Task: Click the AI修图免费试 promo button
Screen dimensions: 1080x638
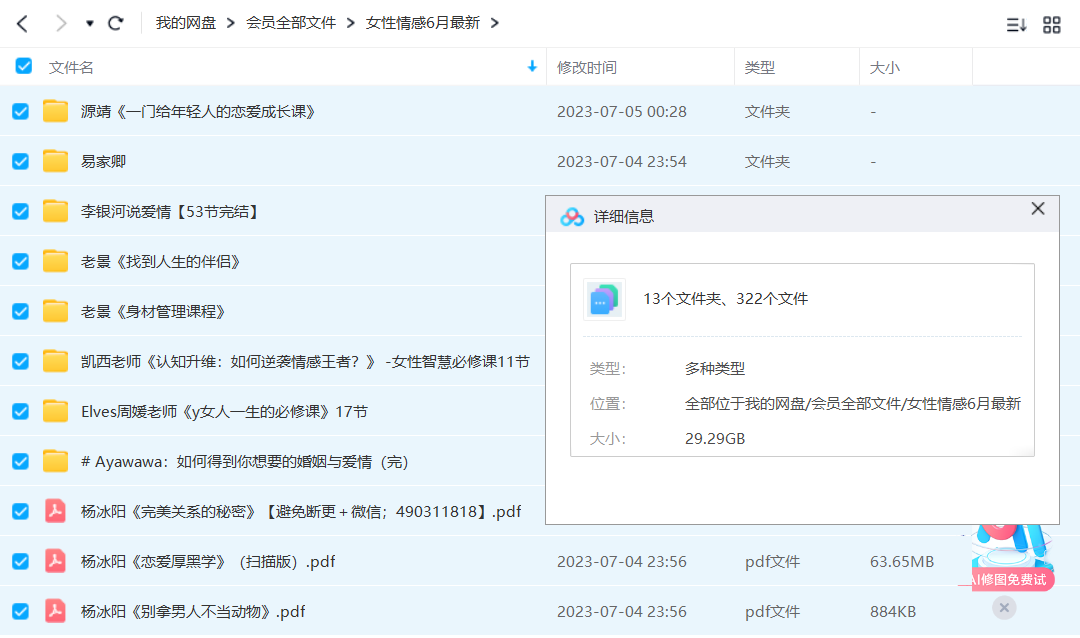Action: click(x=1012, y=579)
